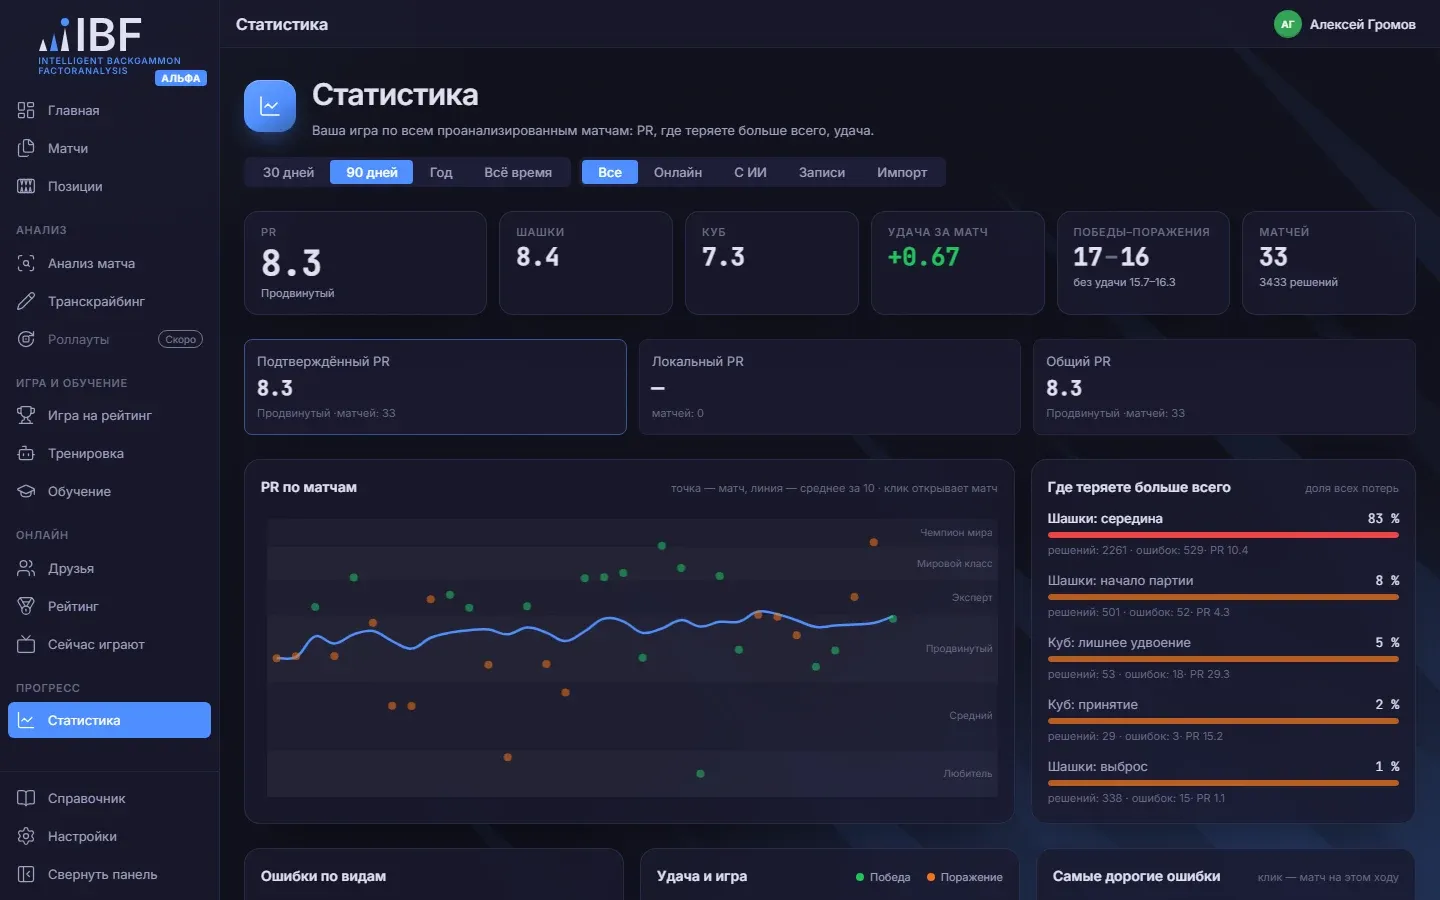The height and width of the screenshot is (900, 1440).
Task: Open Анализ матча scan icon
Action: (26, 263)
